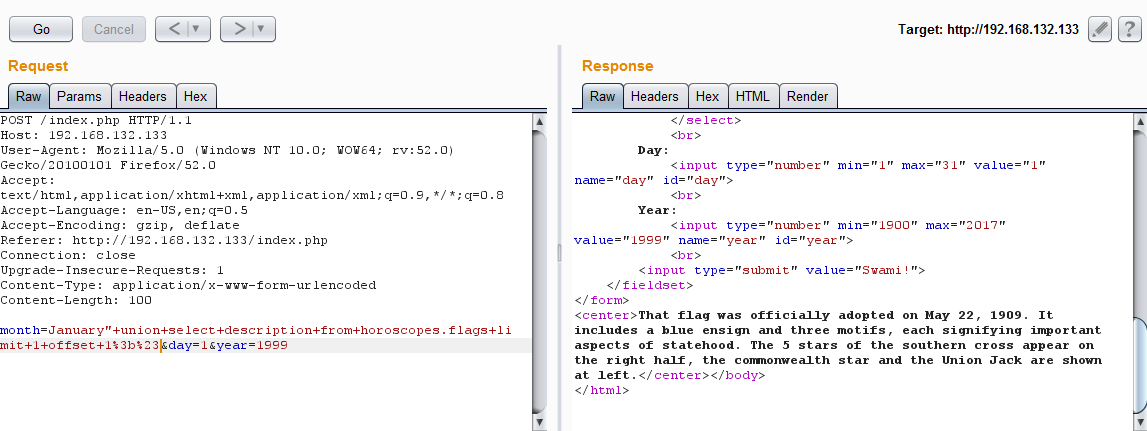This screenshot has width=1147, height=431.
Task: Click the 'Request' panel heading
Action: [x=38, y=66]
